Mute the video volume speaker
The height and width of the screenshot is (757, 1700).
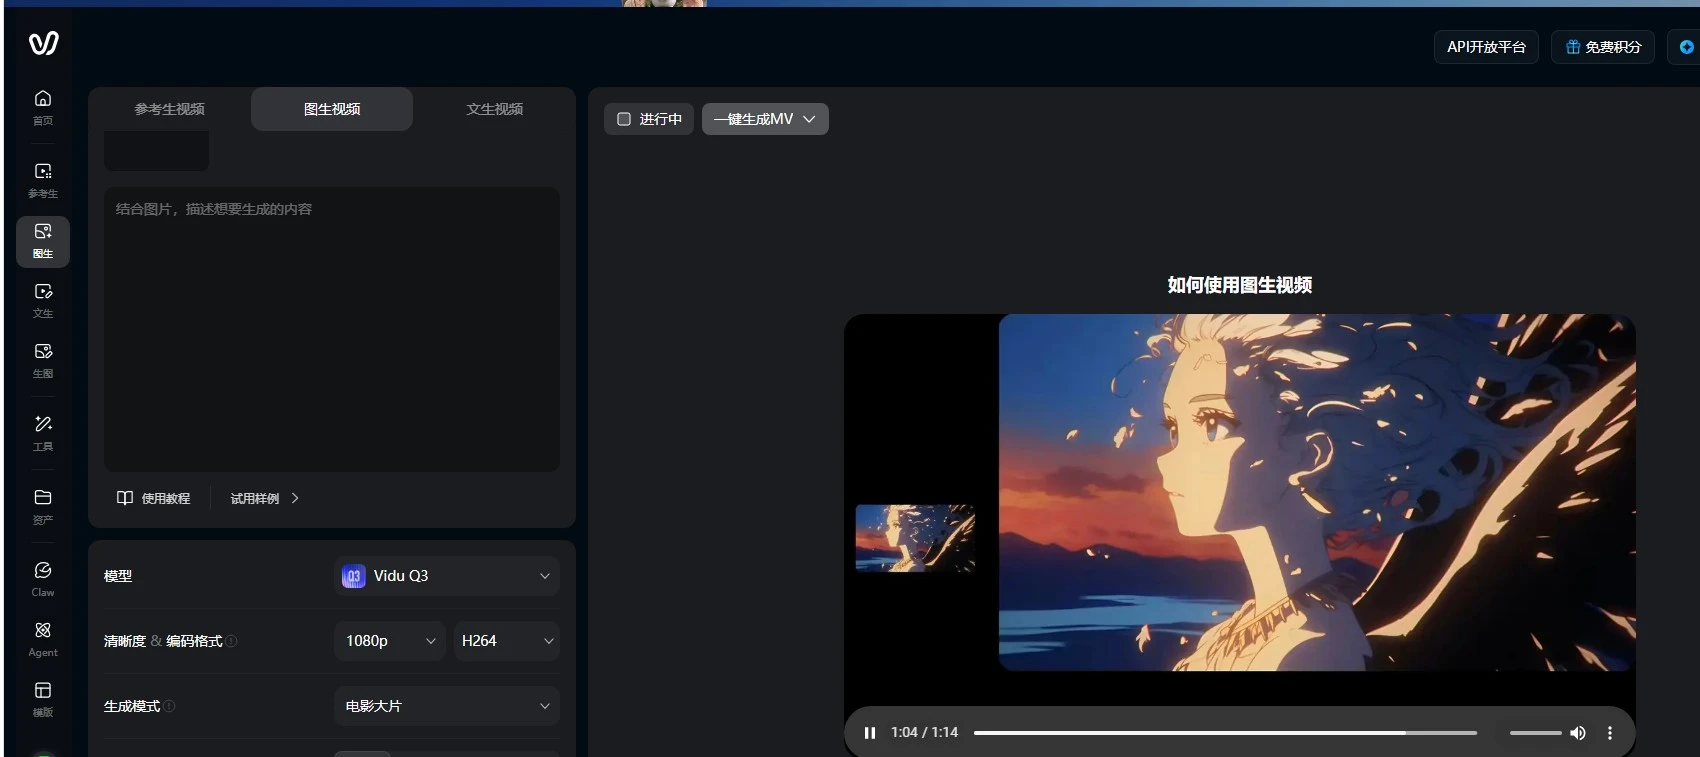pos(1578,733)
